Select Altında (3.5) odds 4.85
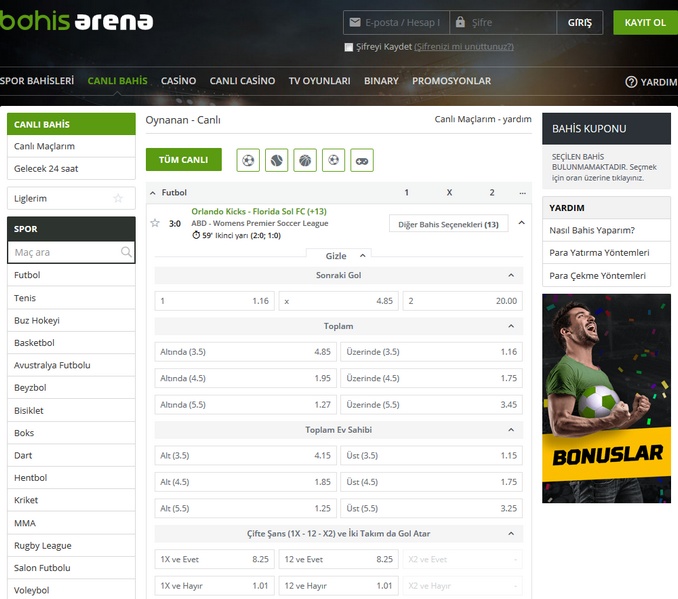The image size is (678, 599). [246, 352]
